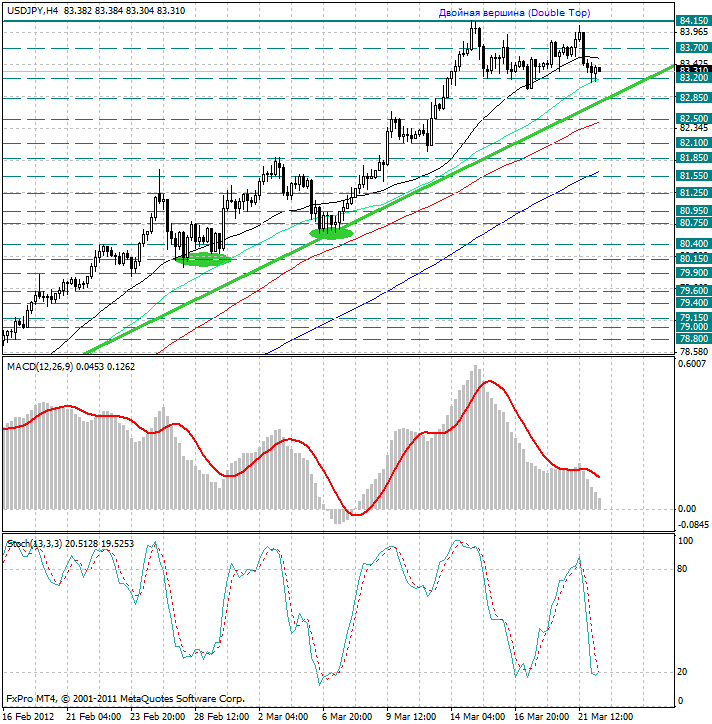This screenshot has width=712, height=724.
Task: Click the 6 Mar 20:00 date label
Action: [347, 717]
